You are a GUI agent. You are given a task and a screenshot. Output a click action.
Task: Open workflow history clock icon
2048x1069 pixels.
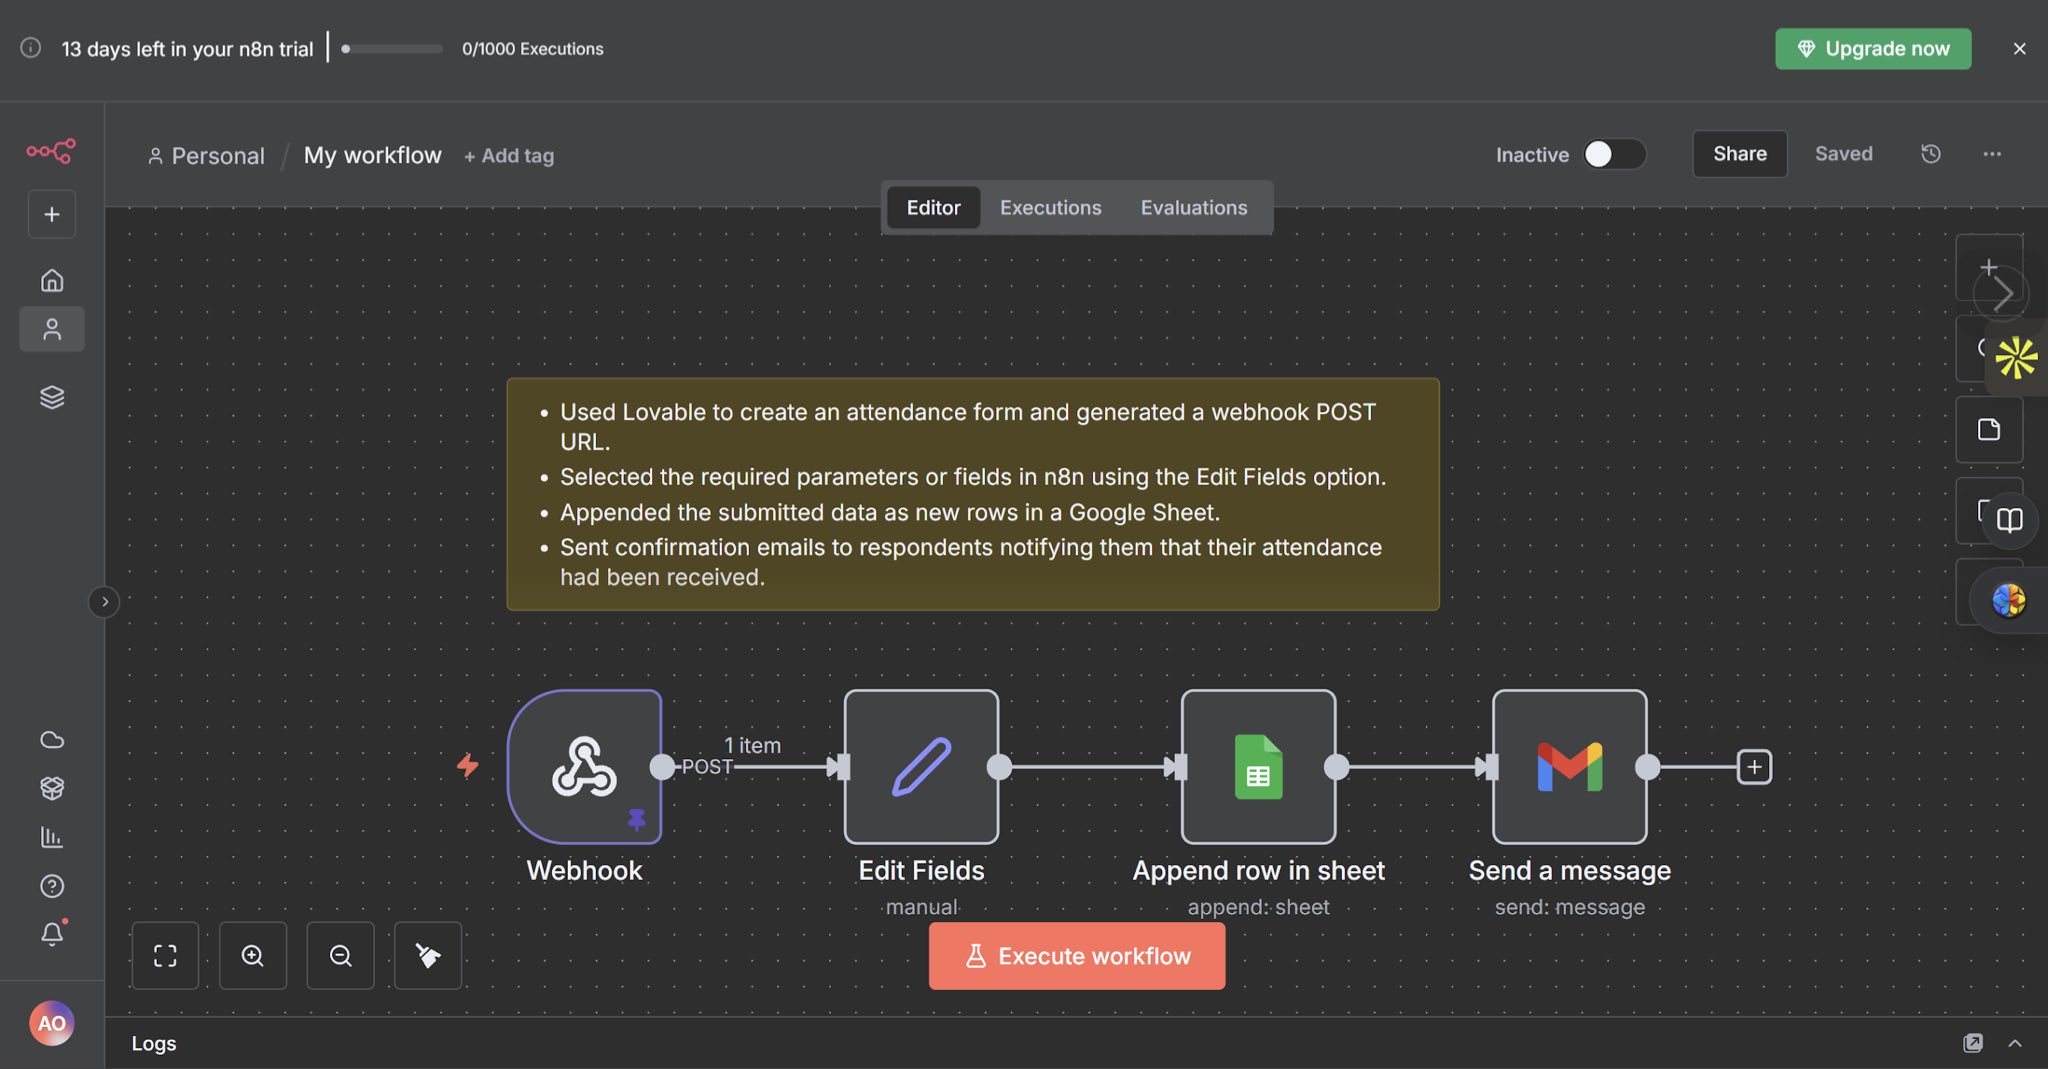(x=1931, y=154)
